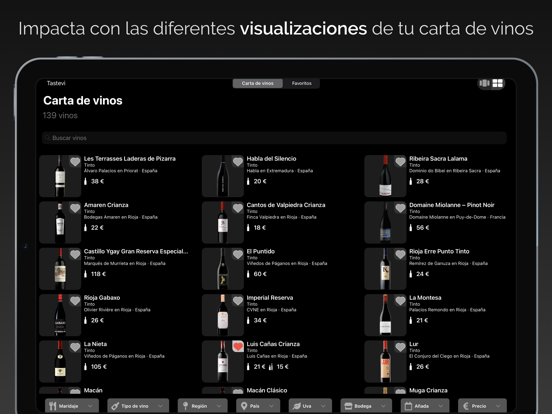This screenshot has width=552, height=414.
Task: Open Domaine Miolanne Pinot Noir bottle thumbnail
Action: tap(385, 222)
